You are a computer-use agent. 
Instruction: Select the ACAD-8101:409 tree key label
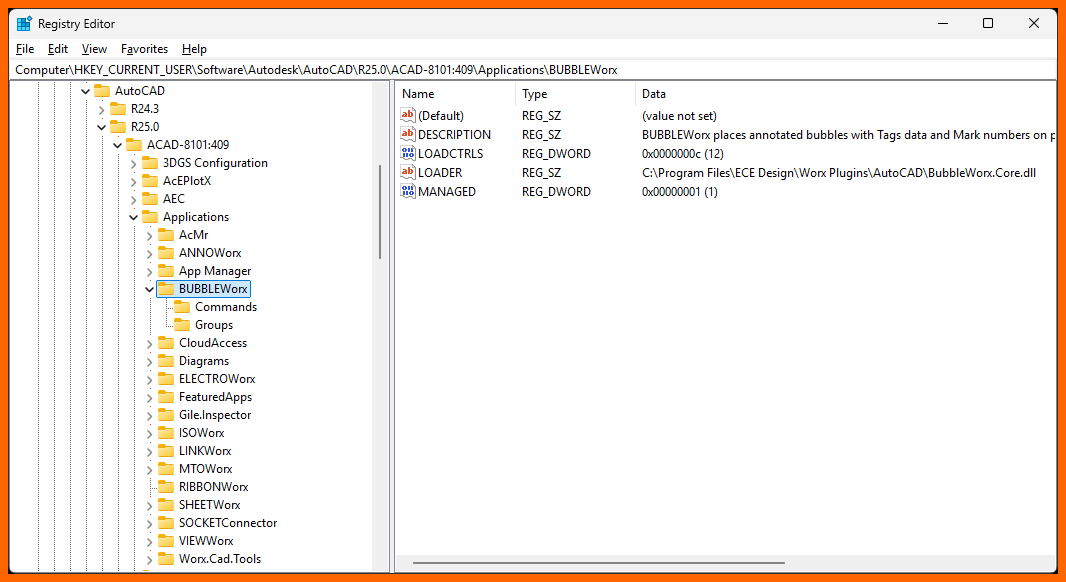point(188,145)
